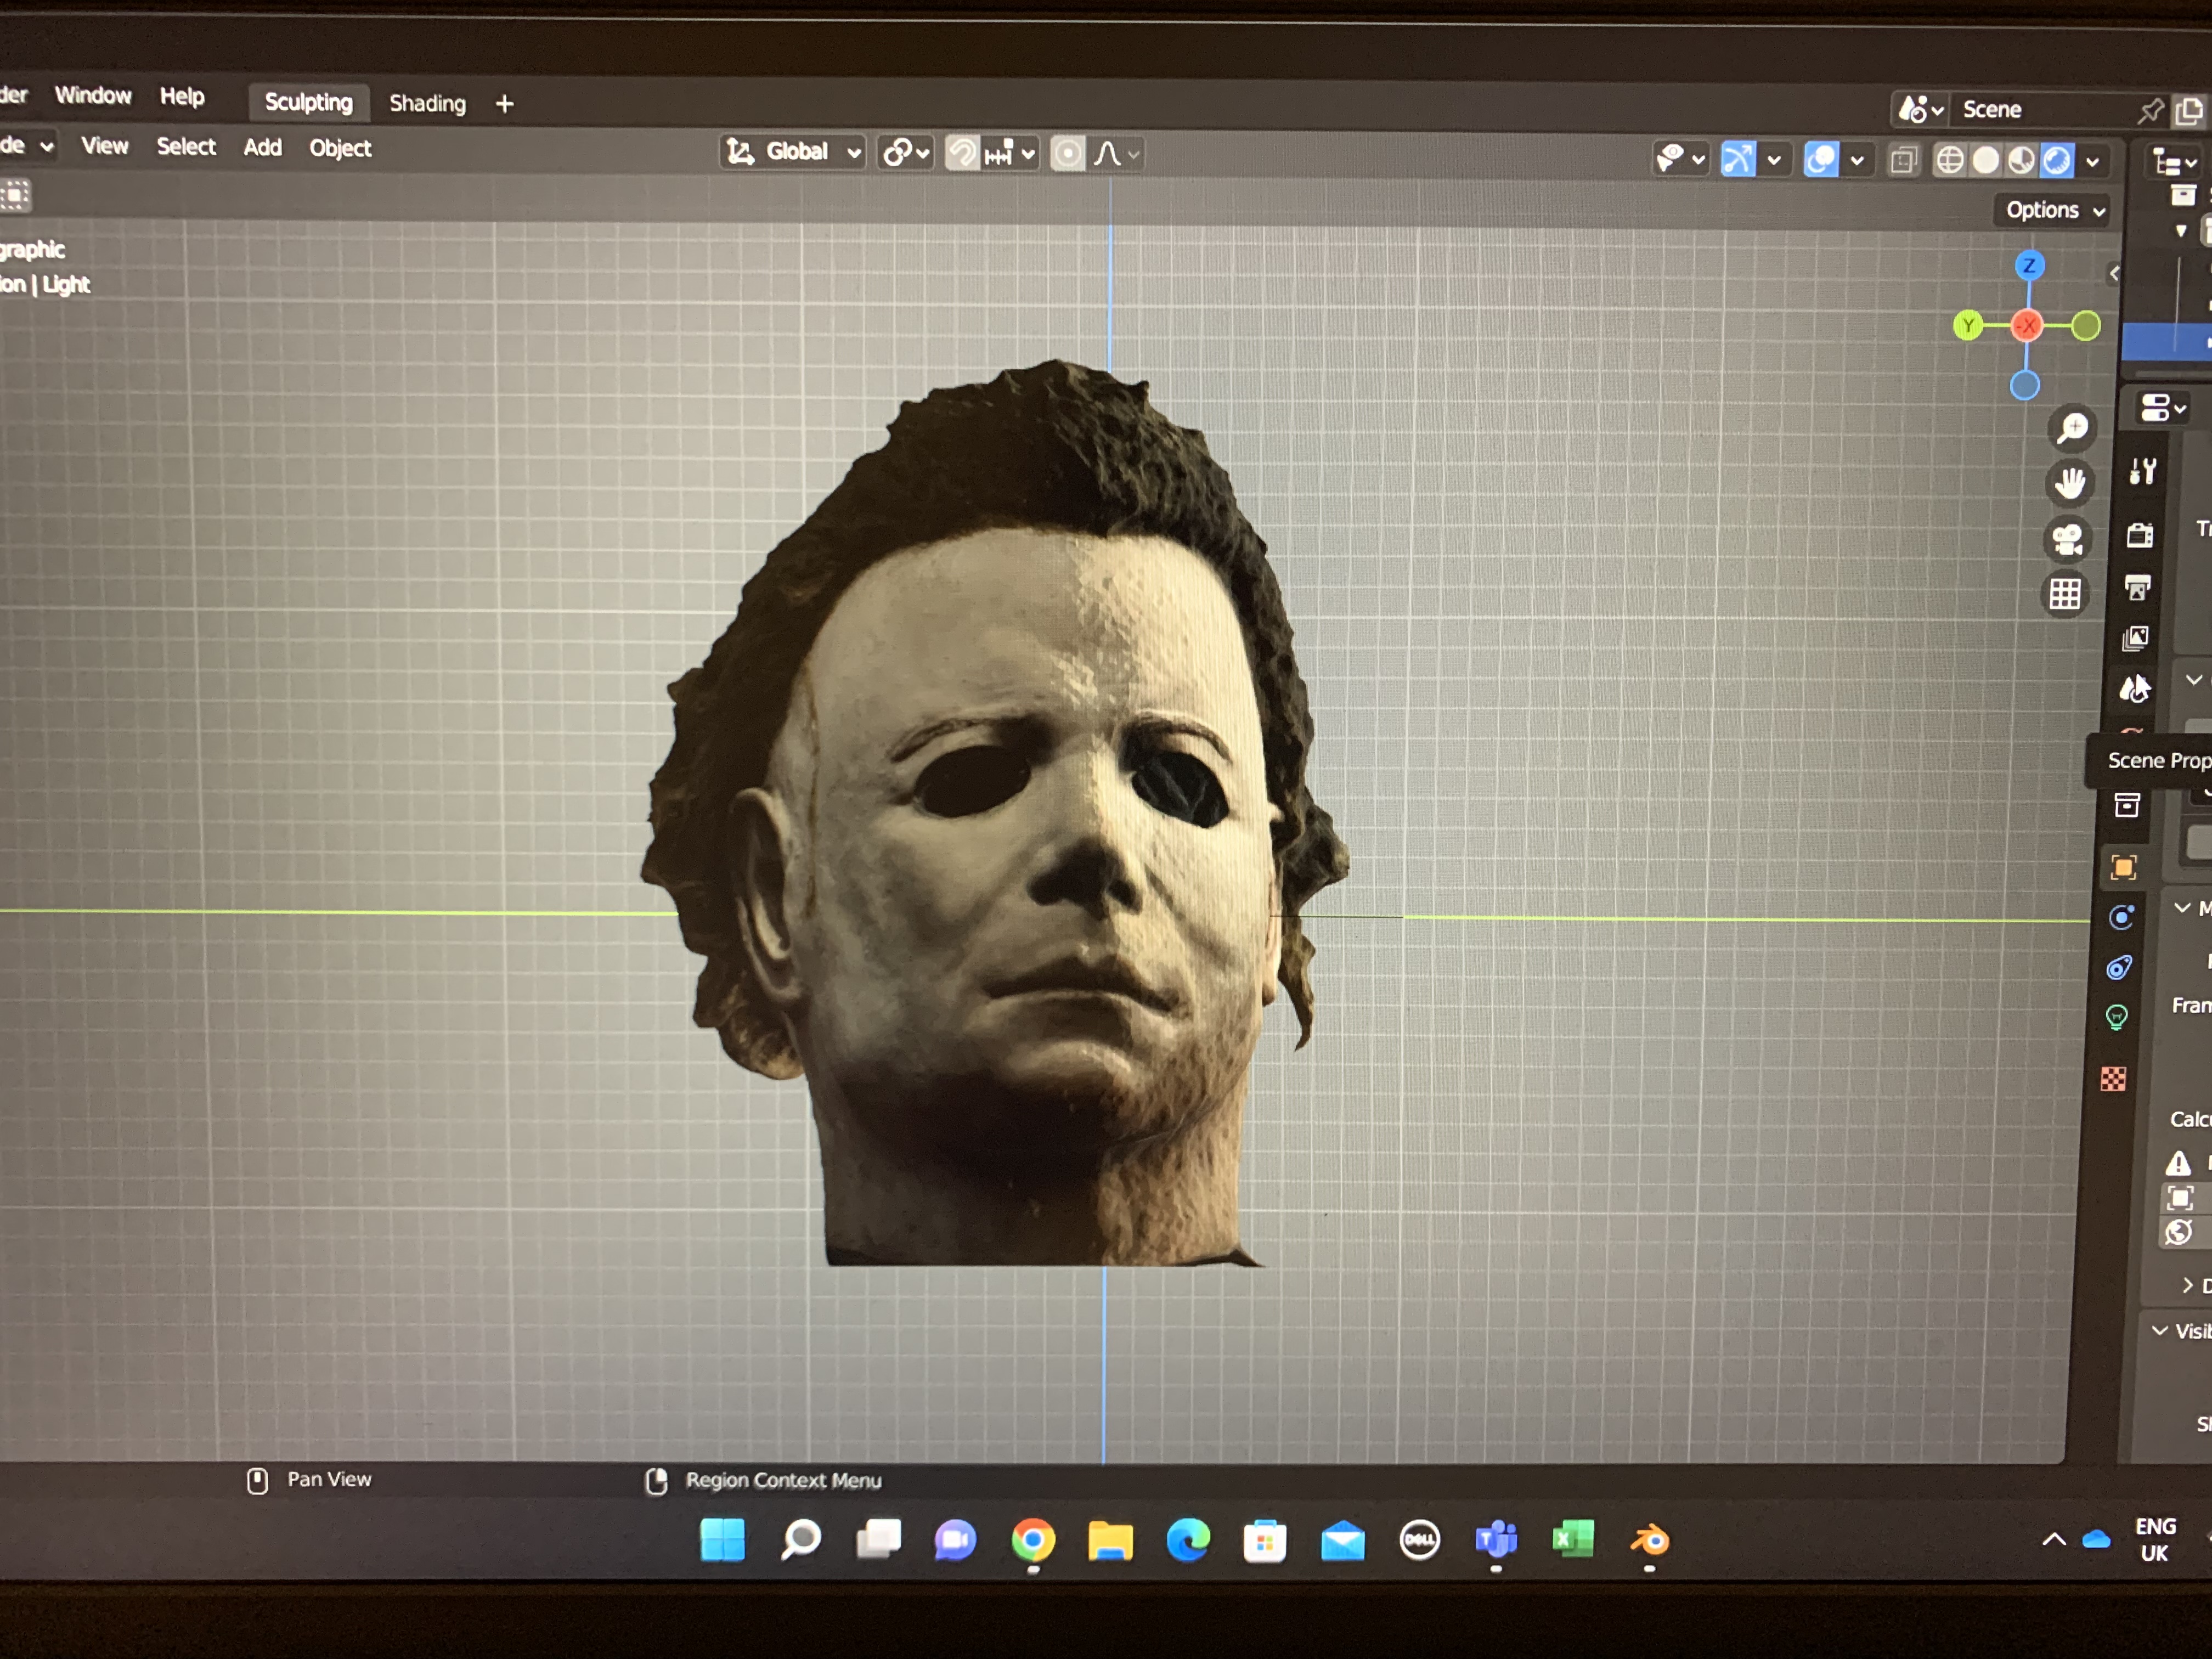Open the Physics properties tab
This screenshot has width=2212, height=1659.
point(2121,917)
